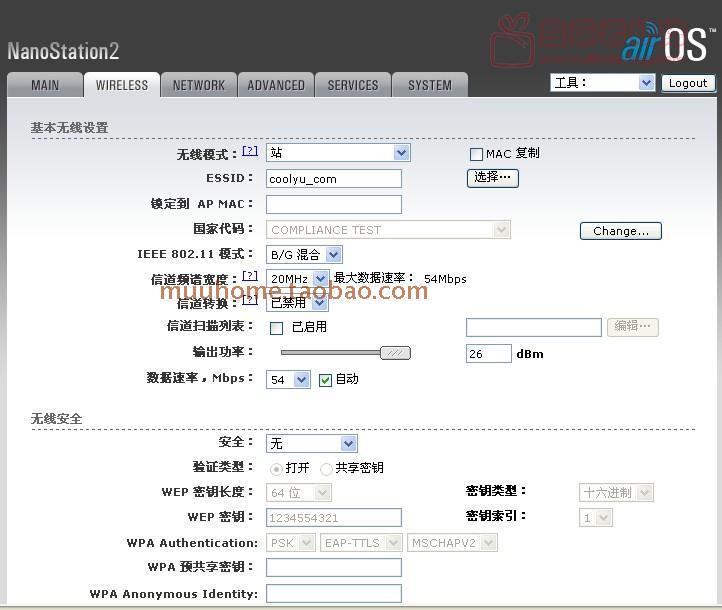Click the 锁定到 AP MAC input field

click(x=334, y=204)
